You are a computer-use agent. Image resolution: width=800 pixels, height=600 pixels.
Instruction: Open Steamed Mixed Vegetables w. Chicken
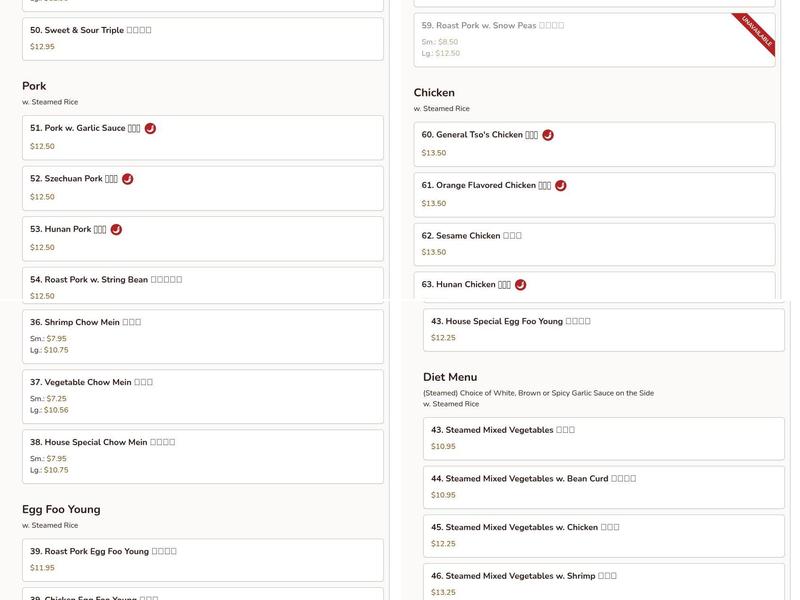[x=603, y=535]
